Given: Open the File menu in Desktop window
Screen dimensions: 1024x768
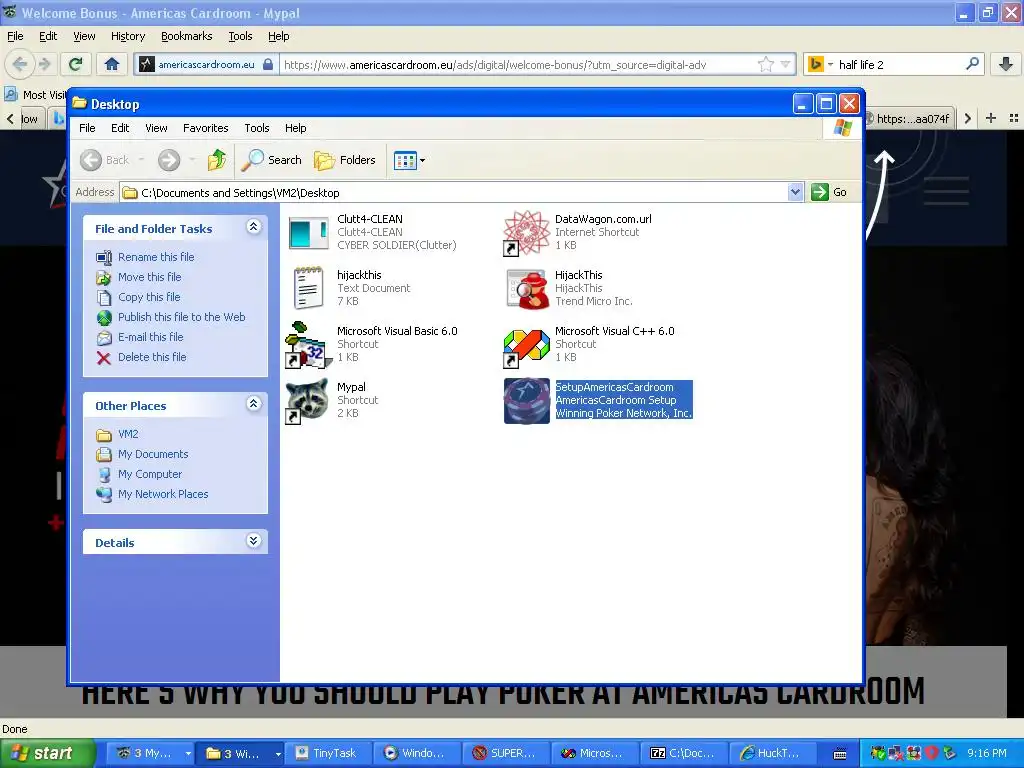Looking at the screenshot, I should [87, 128].
